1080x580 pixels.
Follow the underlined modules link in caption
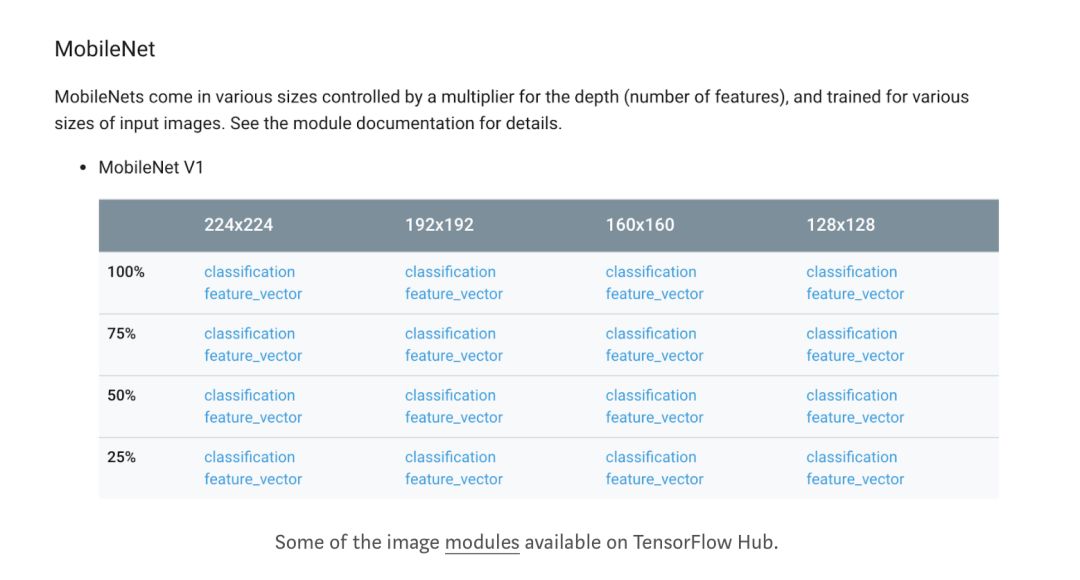pyautogui.click(x=482, y=543)
